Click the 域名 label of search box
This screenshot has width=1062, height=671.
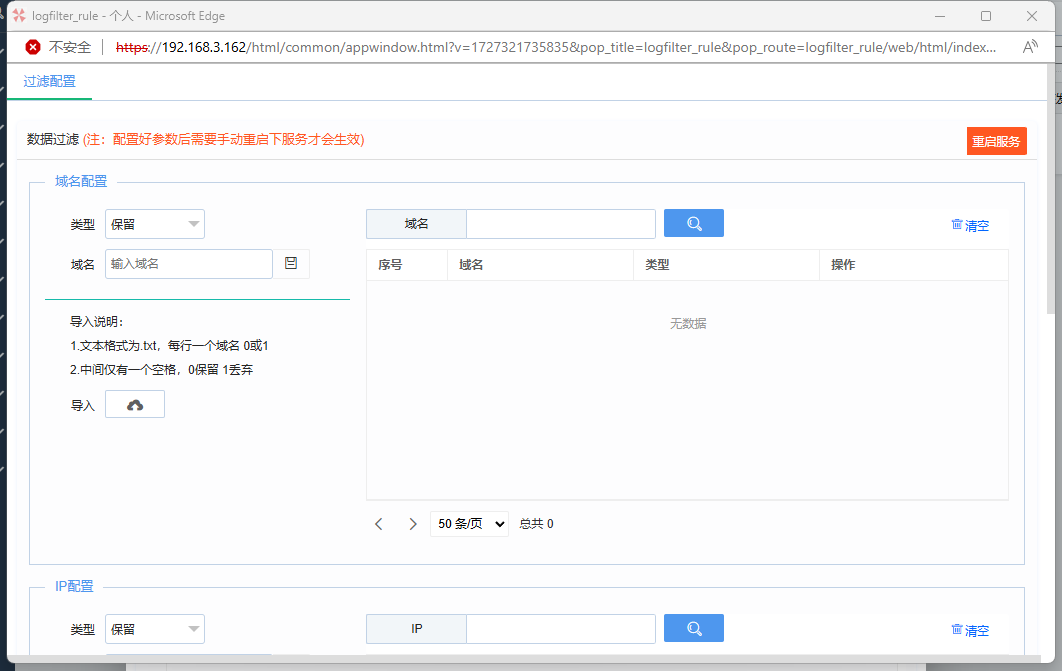(x=417, y=223)
